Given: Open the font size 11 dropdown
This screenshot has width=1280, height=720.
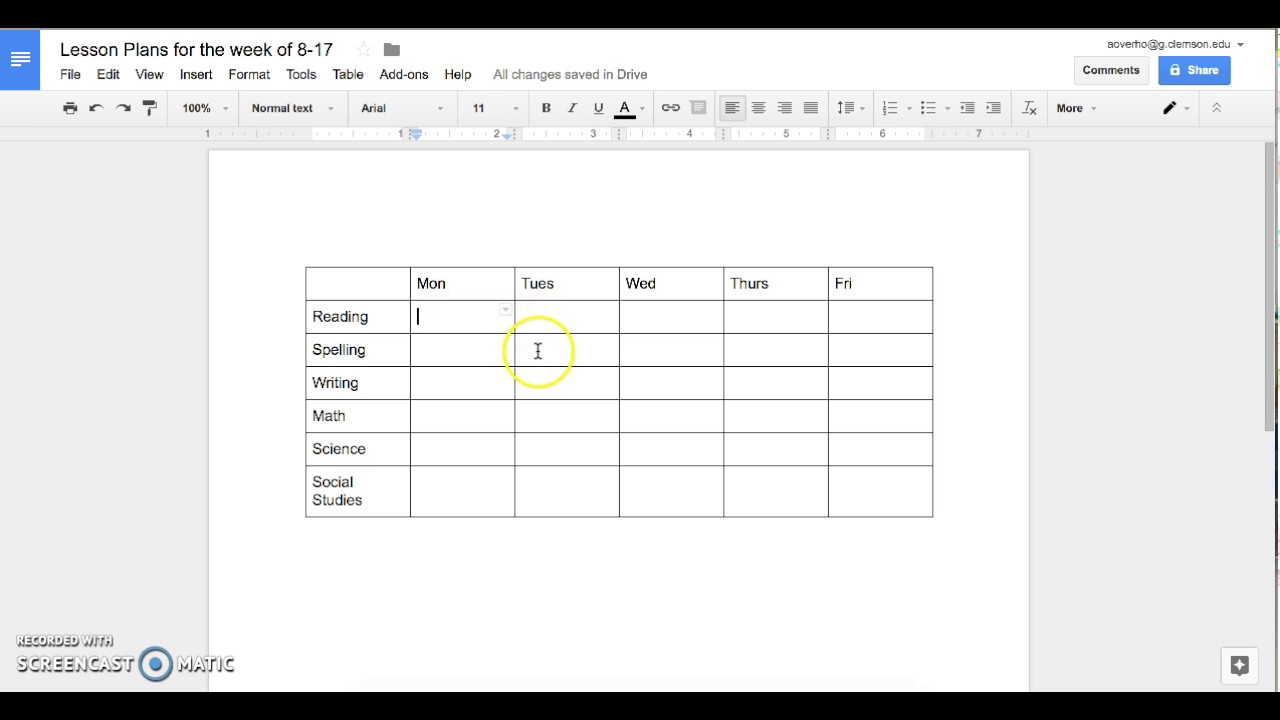Looking at the screenshot, I should pos(495,108).
